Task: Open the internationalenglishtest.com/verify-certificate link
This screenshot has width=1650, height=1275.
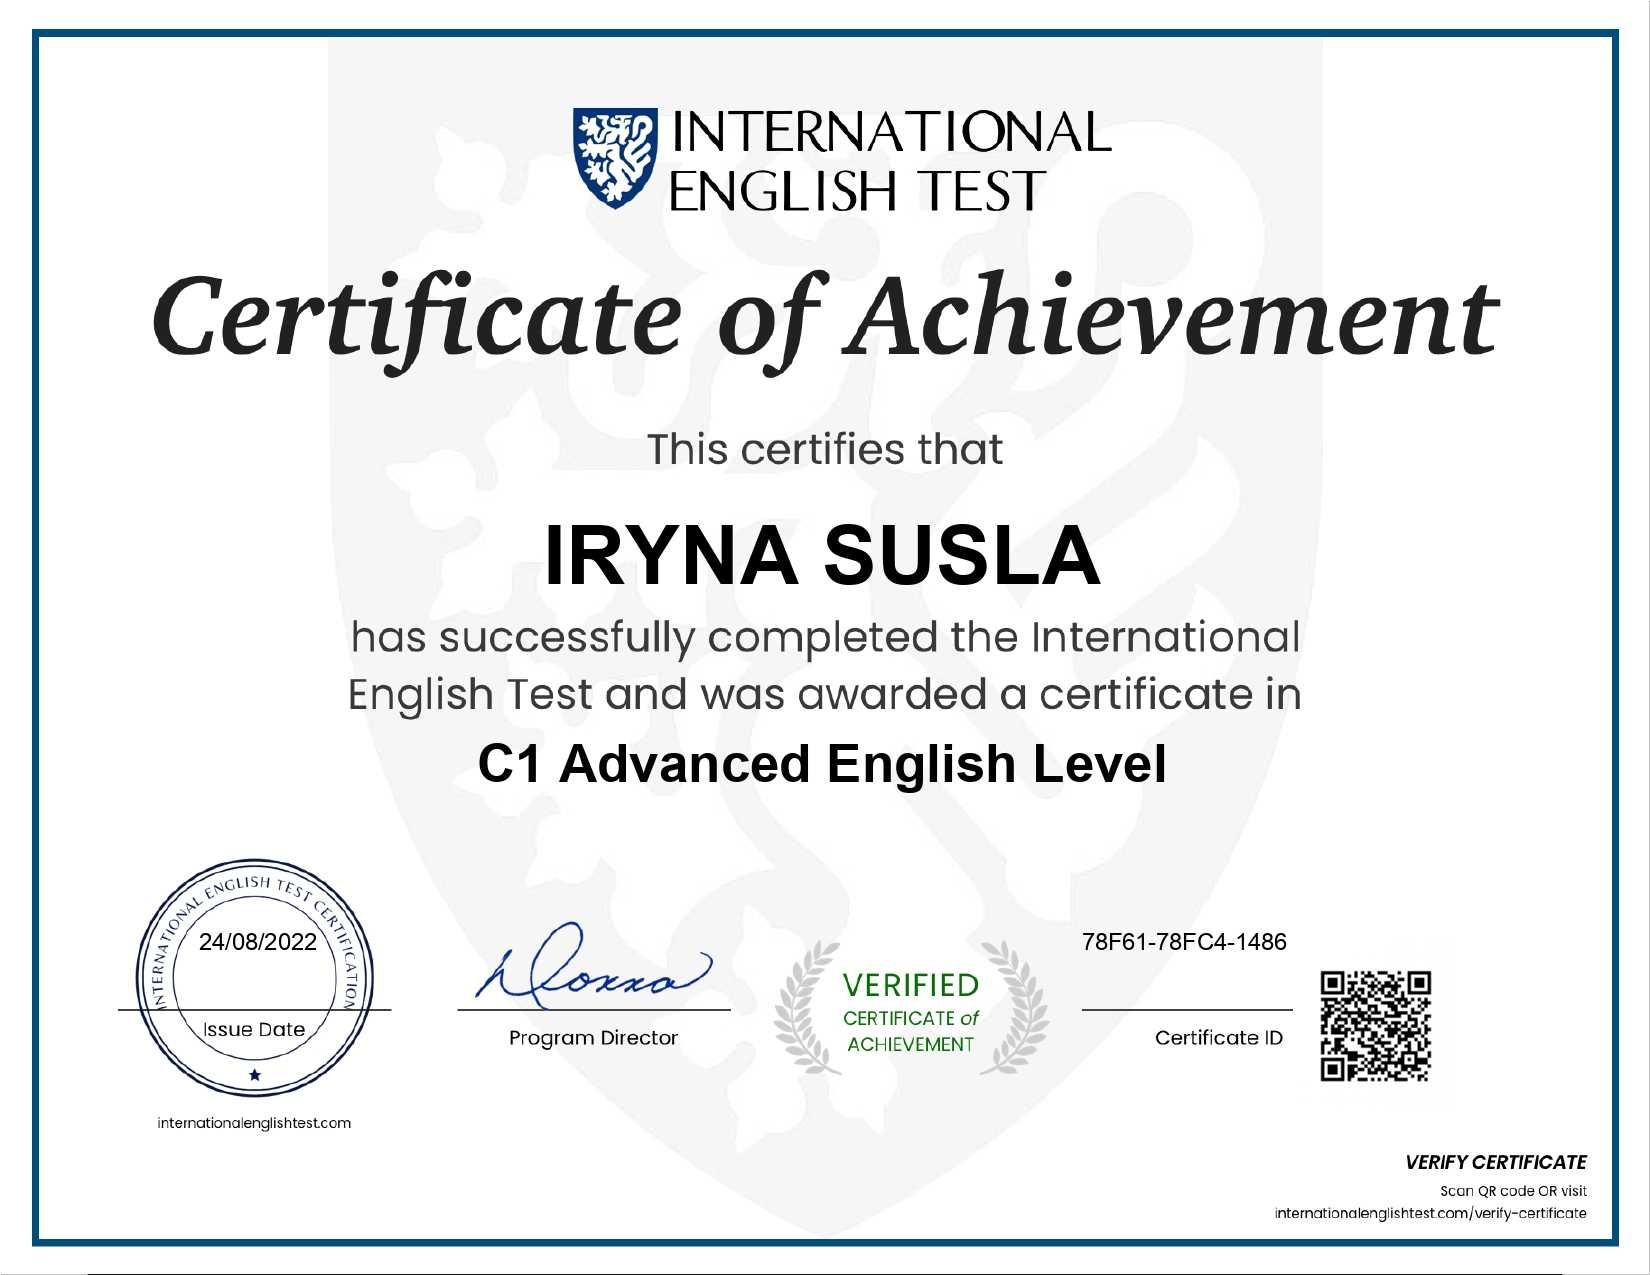Action: (1430, 1213)
